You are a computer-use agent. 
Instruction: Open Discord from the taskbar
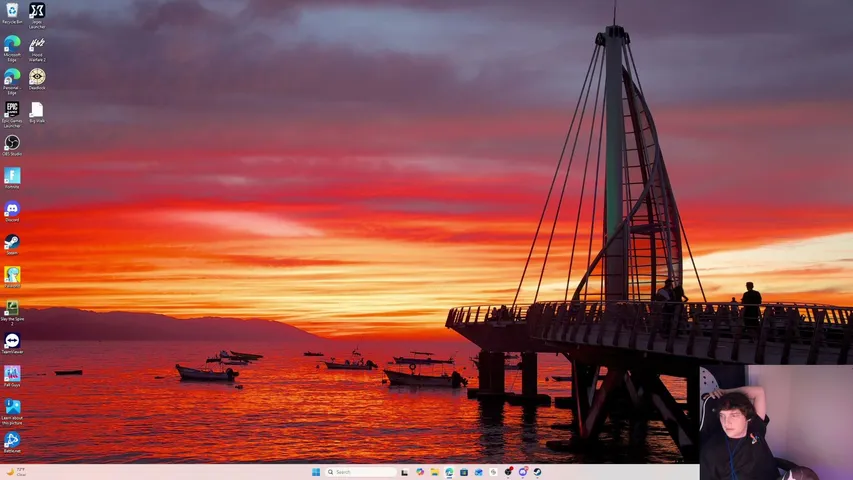click(x=523, y=472)
